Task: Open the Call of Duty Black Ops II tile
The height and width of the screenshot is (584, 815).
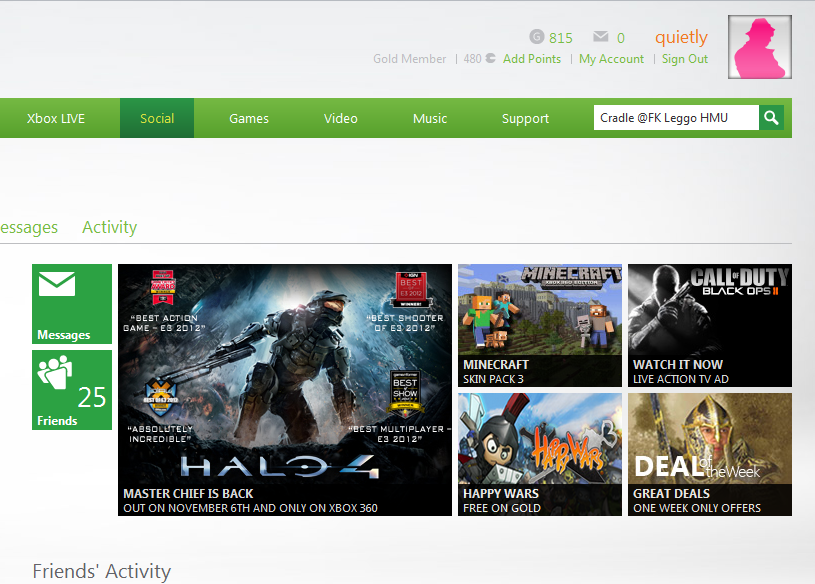Action: click(x=710, y=325)
